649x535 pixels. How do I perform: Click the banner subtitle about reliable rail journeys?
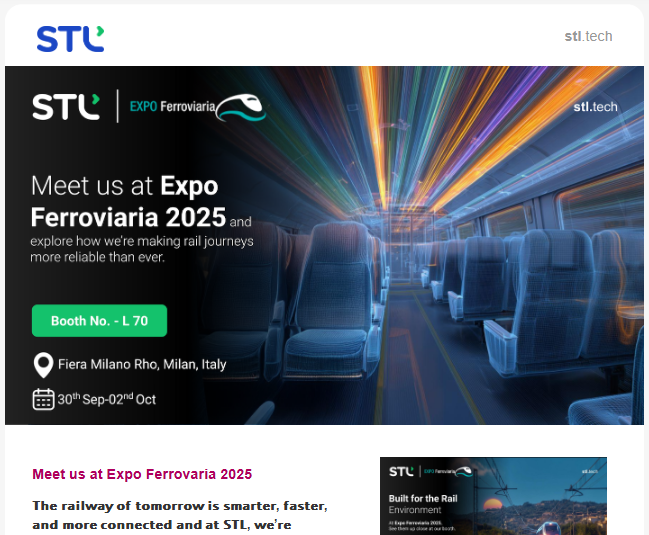142,248
